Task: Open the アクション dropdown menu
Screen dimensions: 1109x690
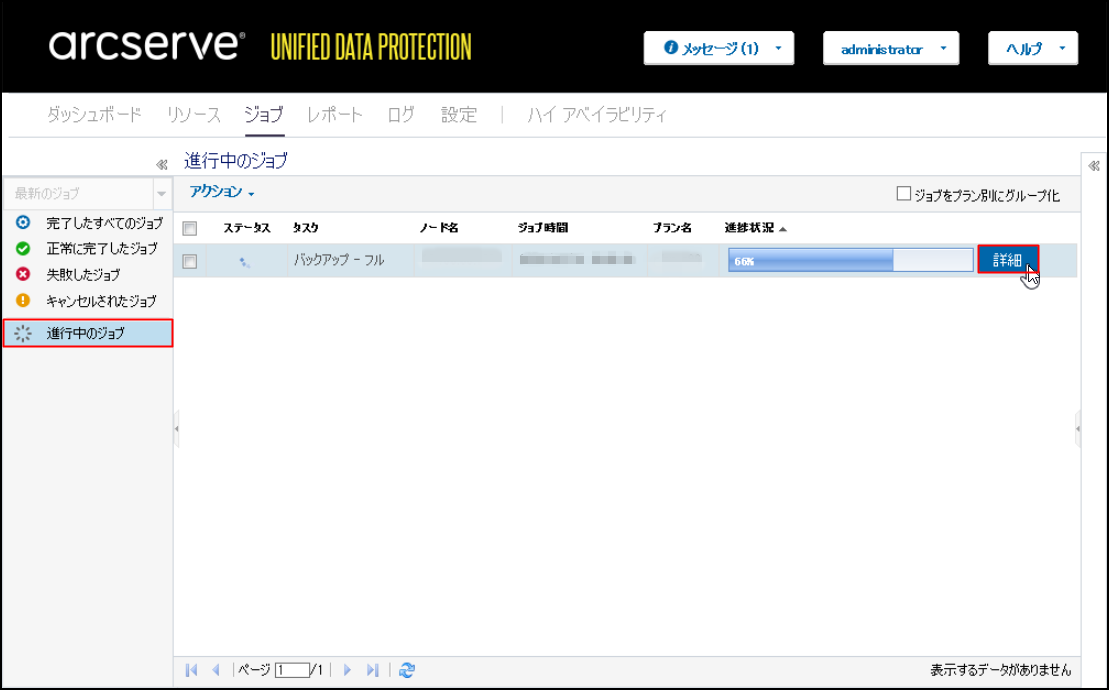Action: [222, 192]
